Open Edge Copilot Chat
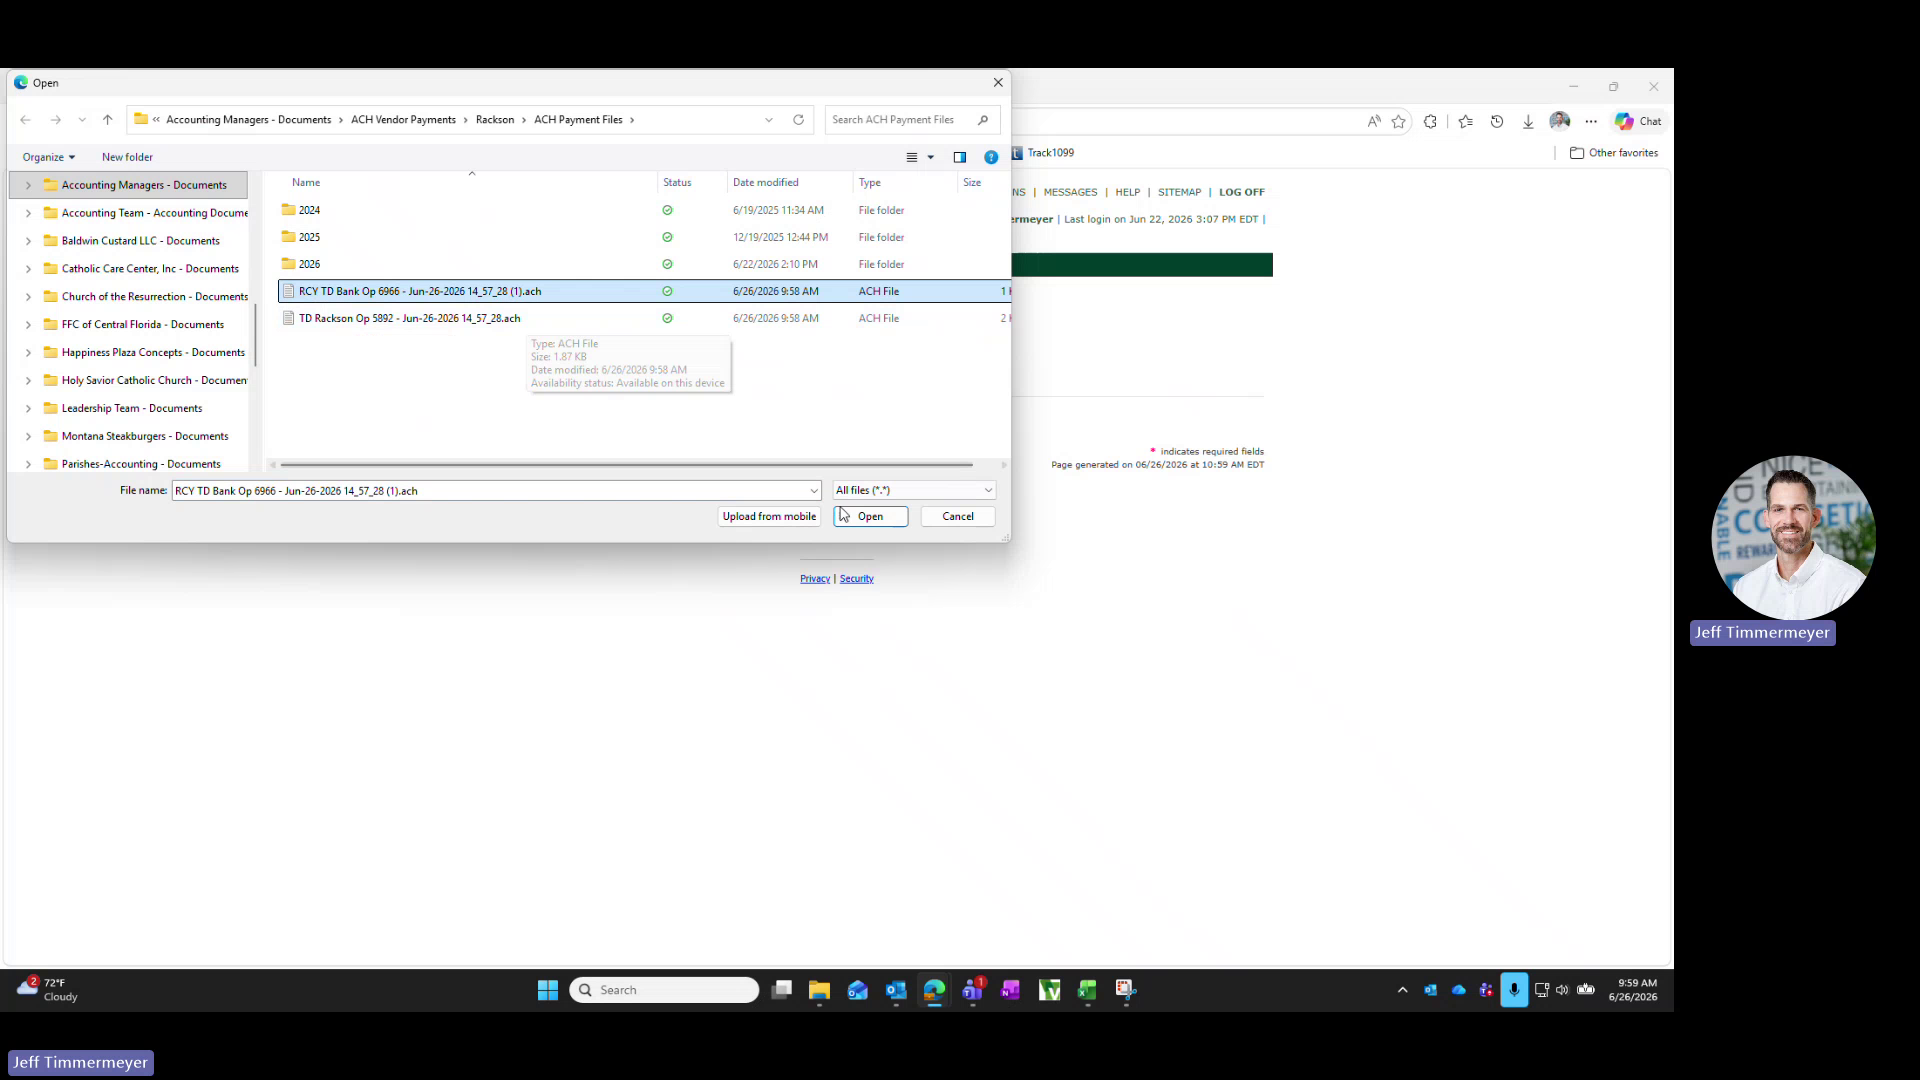 [x=1638, y=122]
